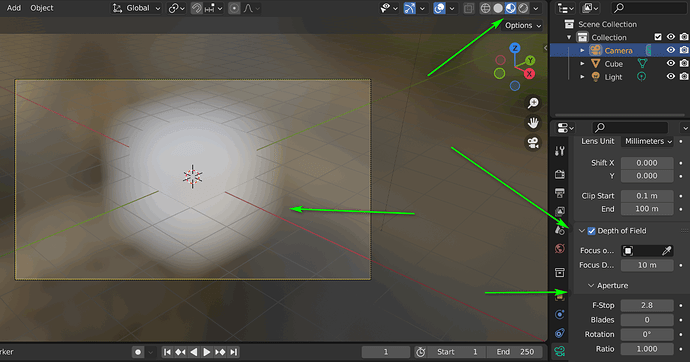Expand the Light tree item
The image size is (690, 362).
[x=582, y=77]
